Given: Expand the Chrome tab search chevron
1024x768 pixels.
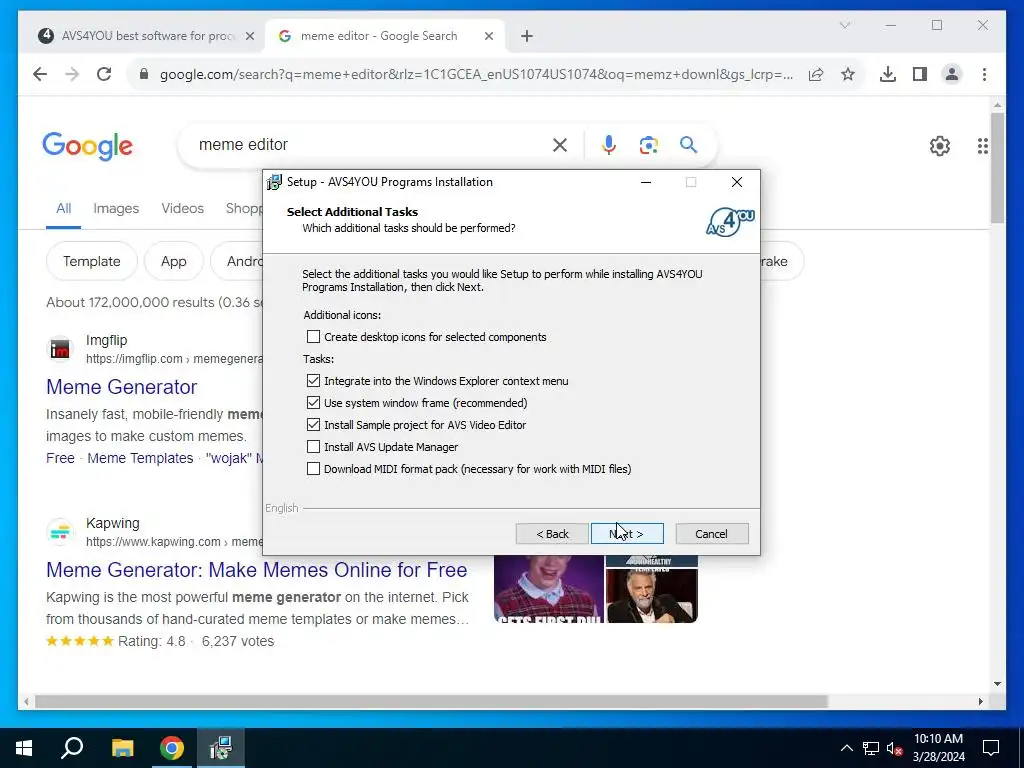Looking at the screenshot, I should [x=844, y=25].
